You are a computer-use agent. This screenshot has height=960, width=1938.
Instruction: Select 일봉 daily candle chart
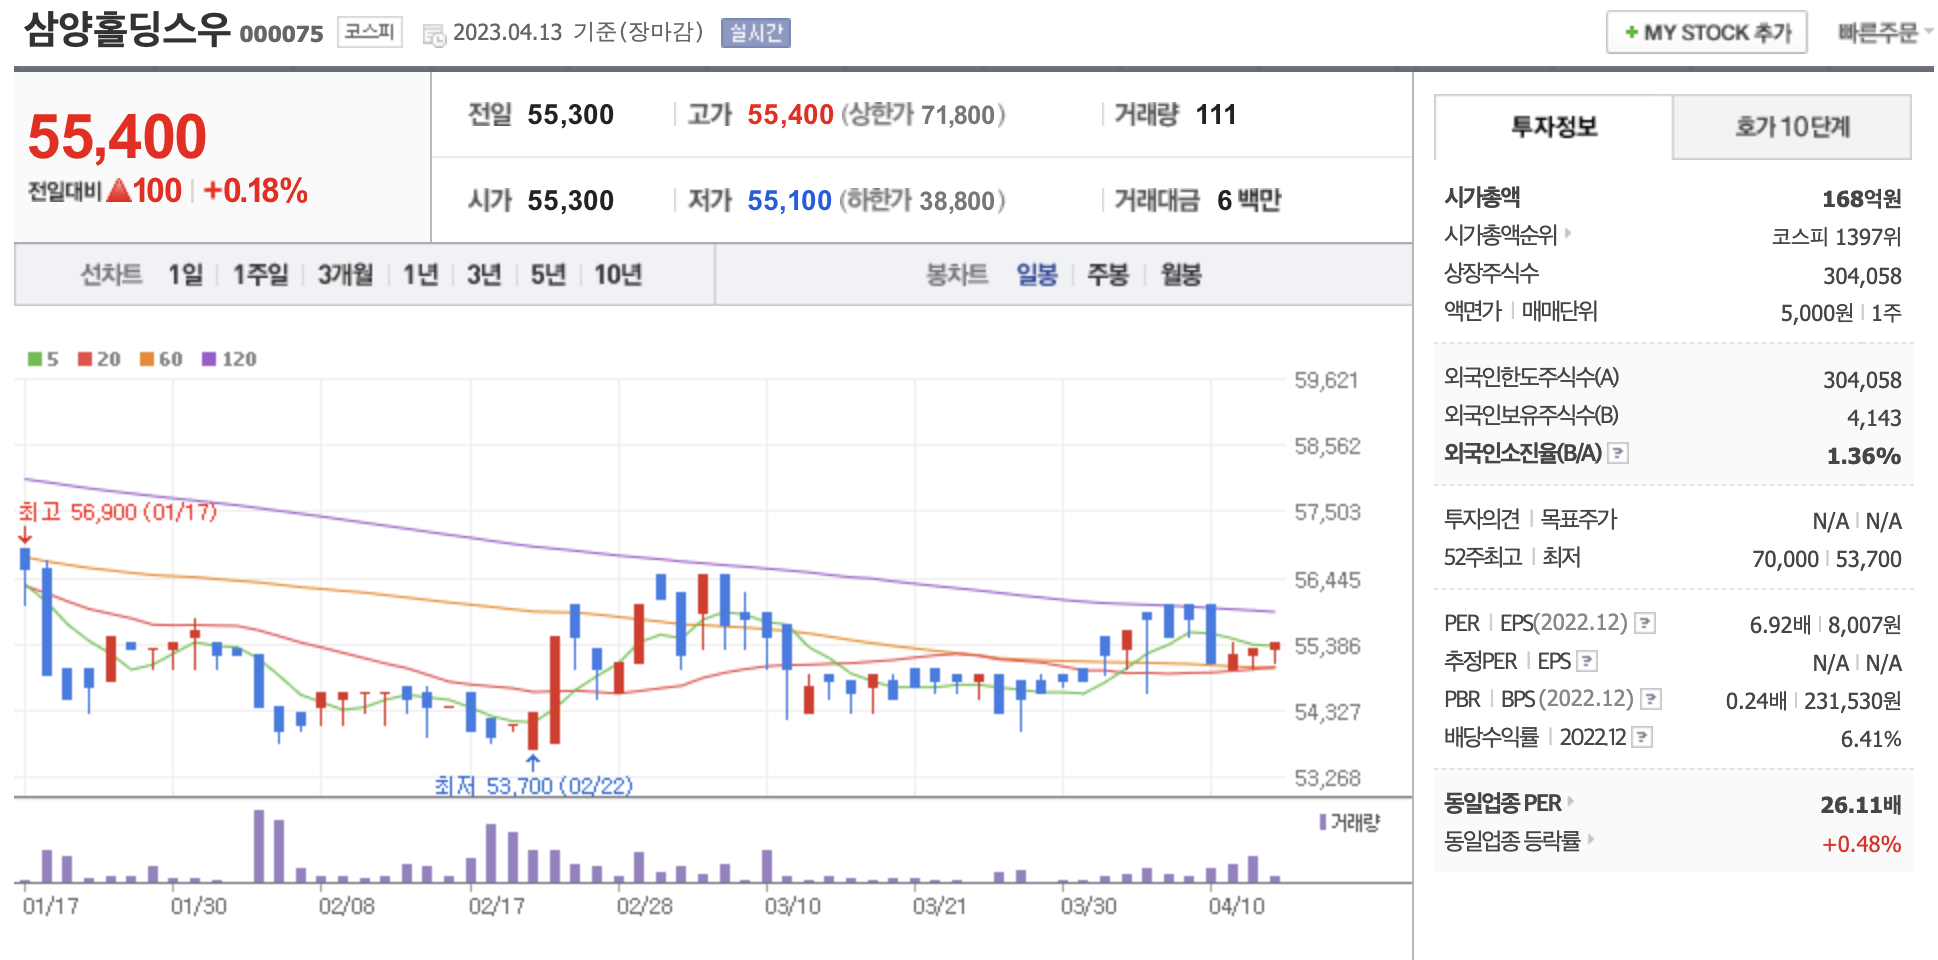pyautogui.click(x=1036, y=274)
